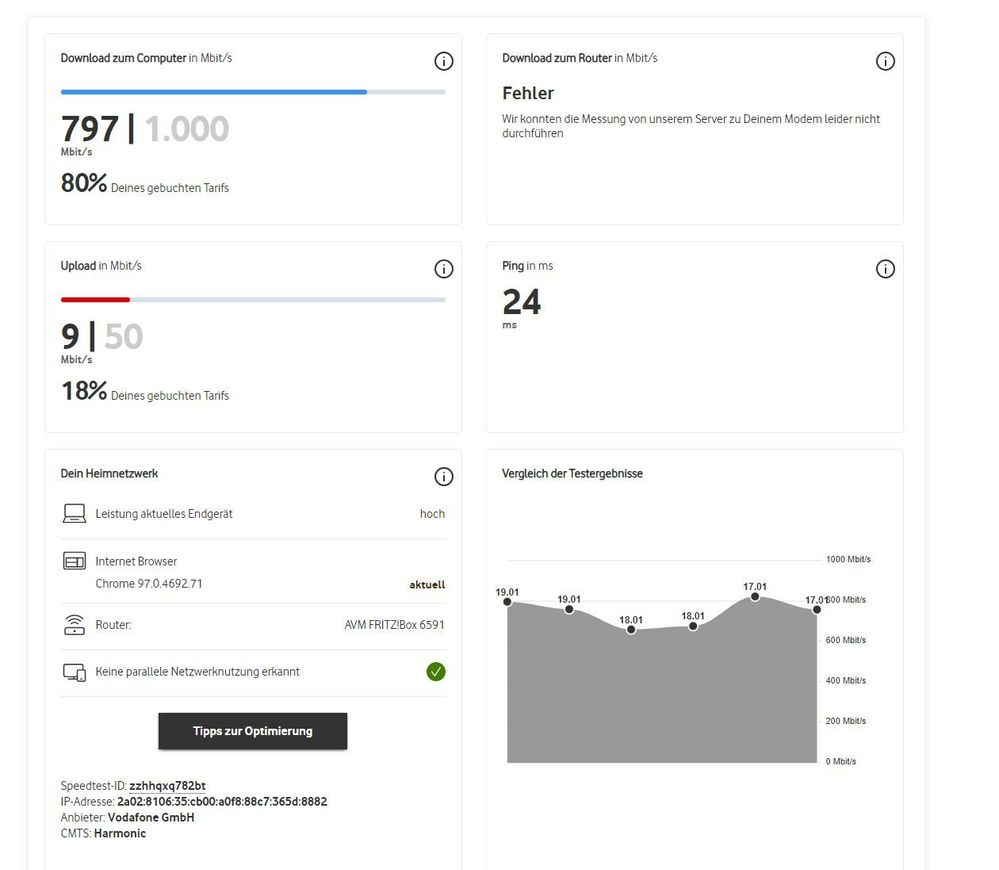Click the Upload card info icon
Image resolution: width=999 pixels, height=870 pixels.
444,269
